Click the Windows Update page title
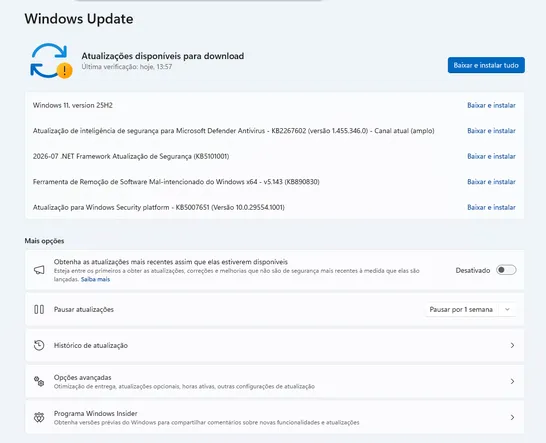 pos(79,18)
